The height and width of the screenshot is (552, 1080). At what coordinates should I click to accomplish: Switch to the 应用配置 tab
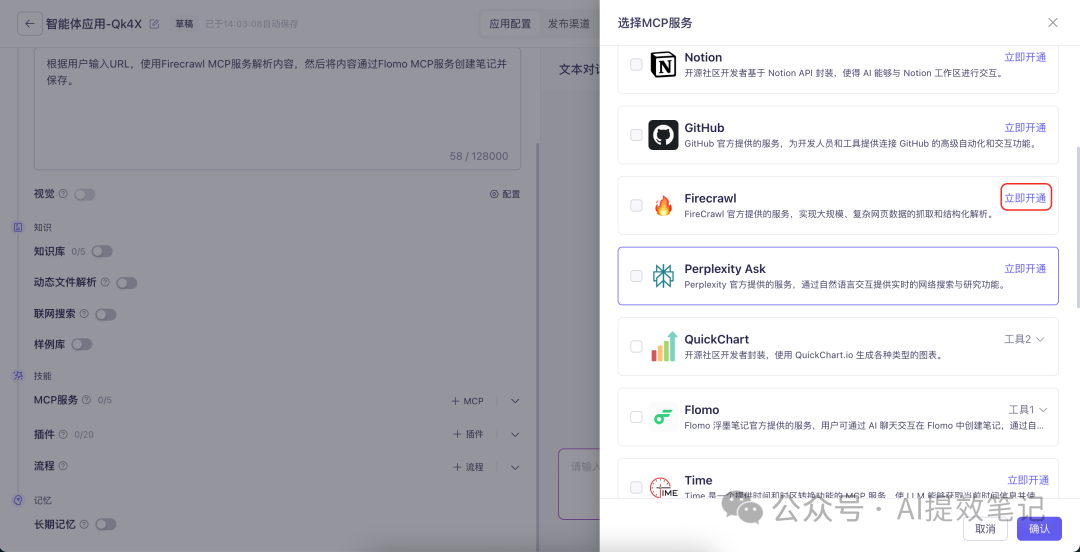click(x=510, y=24)
